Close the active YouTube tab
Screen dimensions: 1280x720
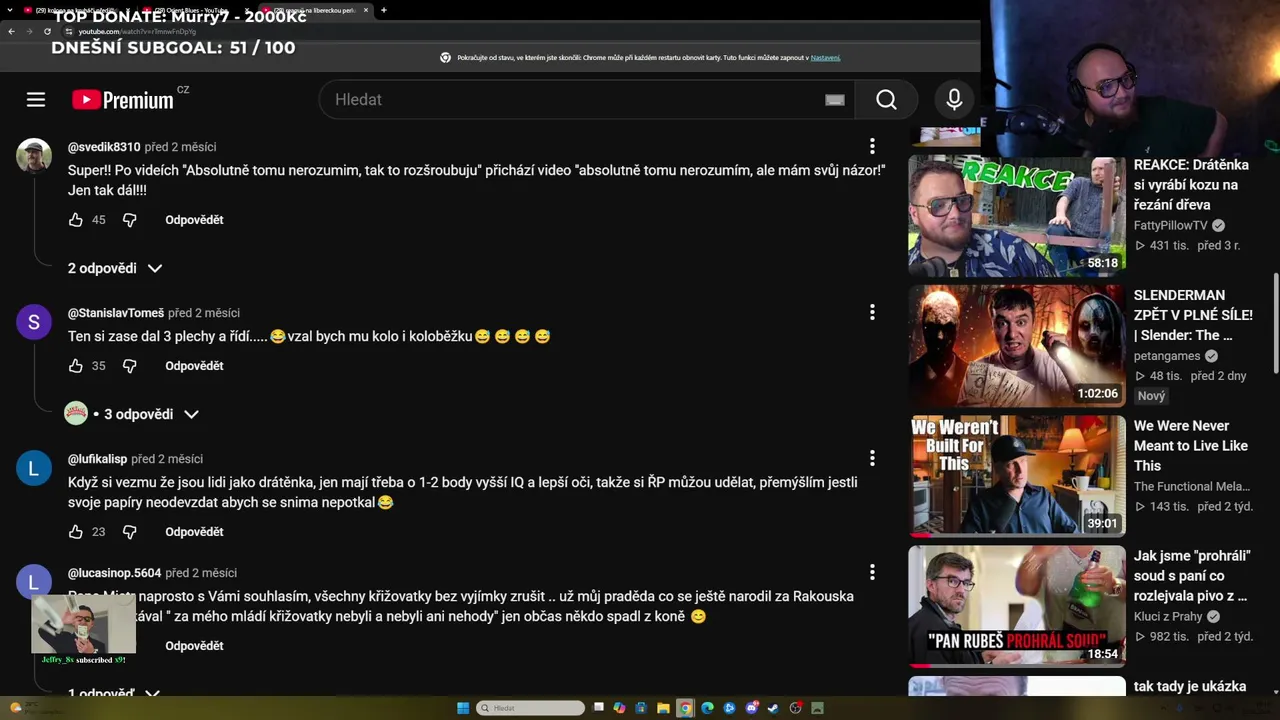coord(366,10)
